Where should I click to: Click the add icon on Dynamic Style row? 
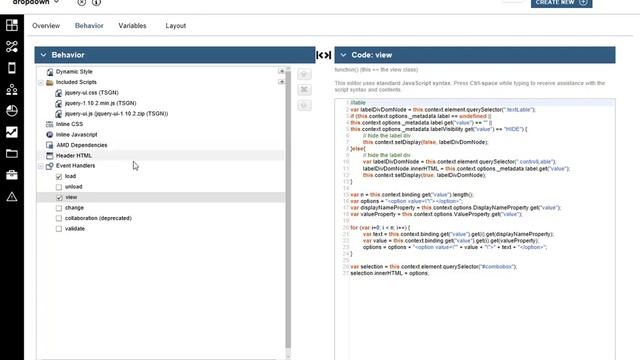click(x=281, y=71)
